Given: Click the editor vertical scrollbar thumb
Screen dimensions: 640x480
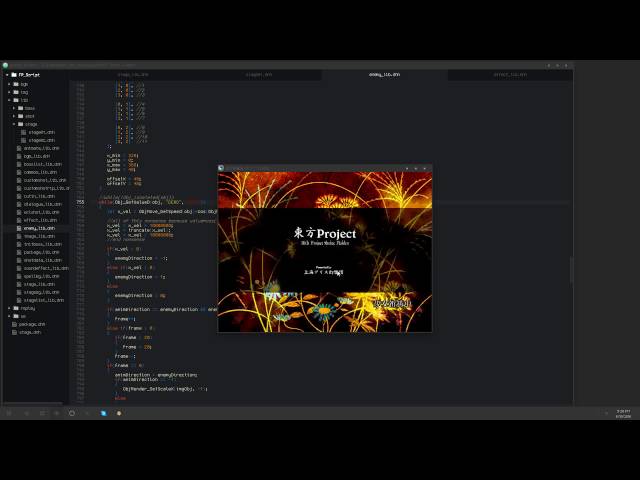Looking at the screenshot, I should [571, 270].
